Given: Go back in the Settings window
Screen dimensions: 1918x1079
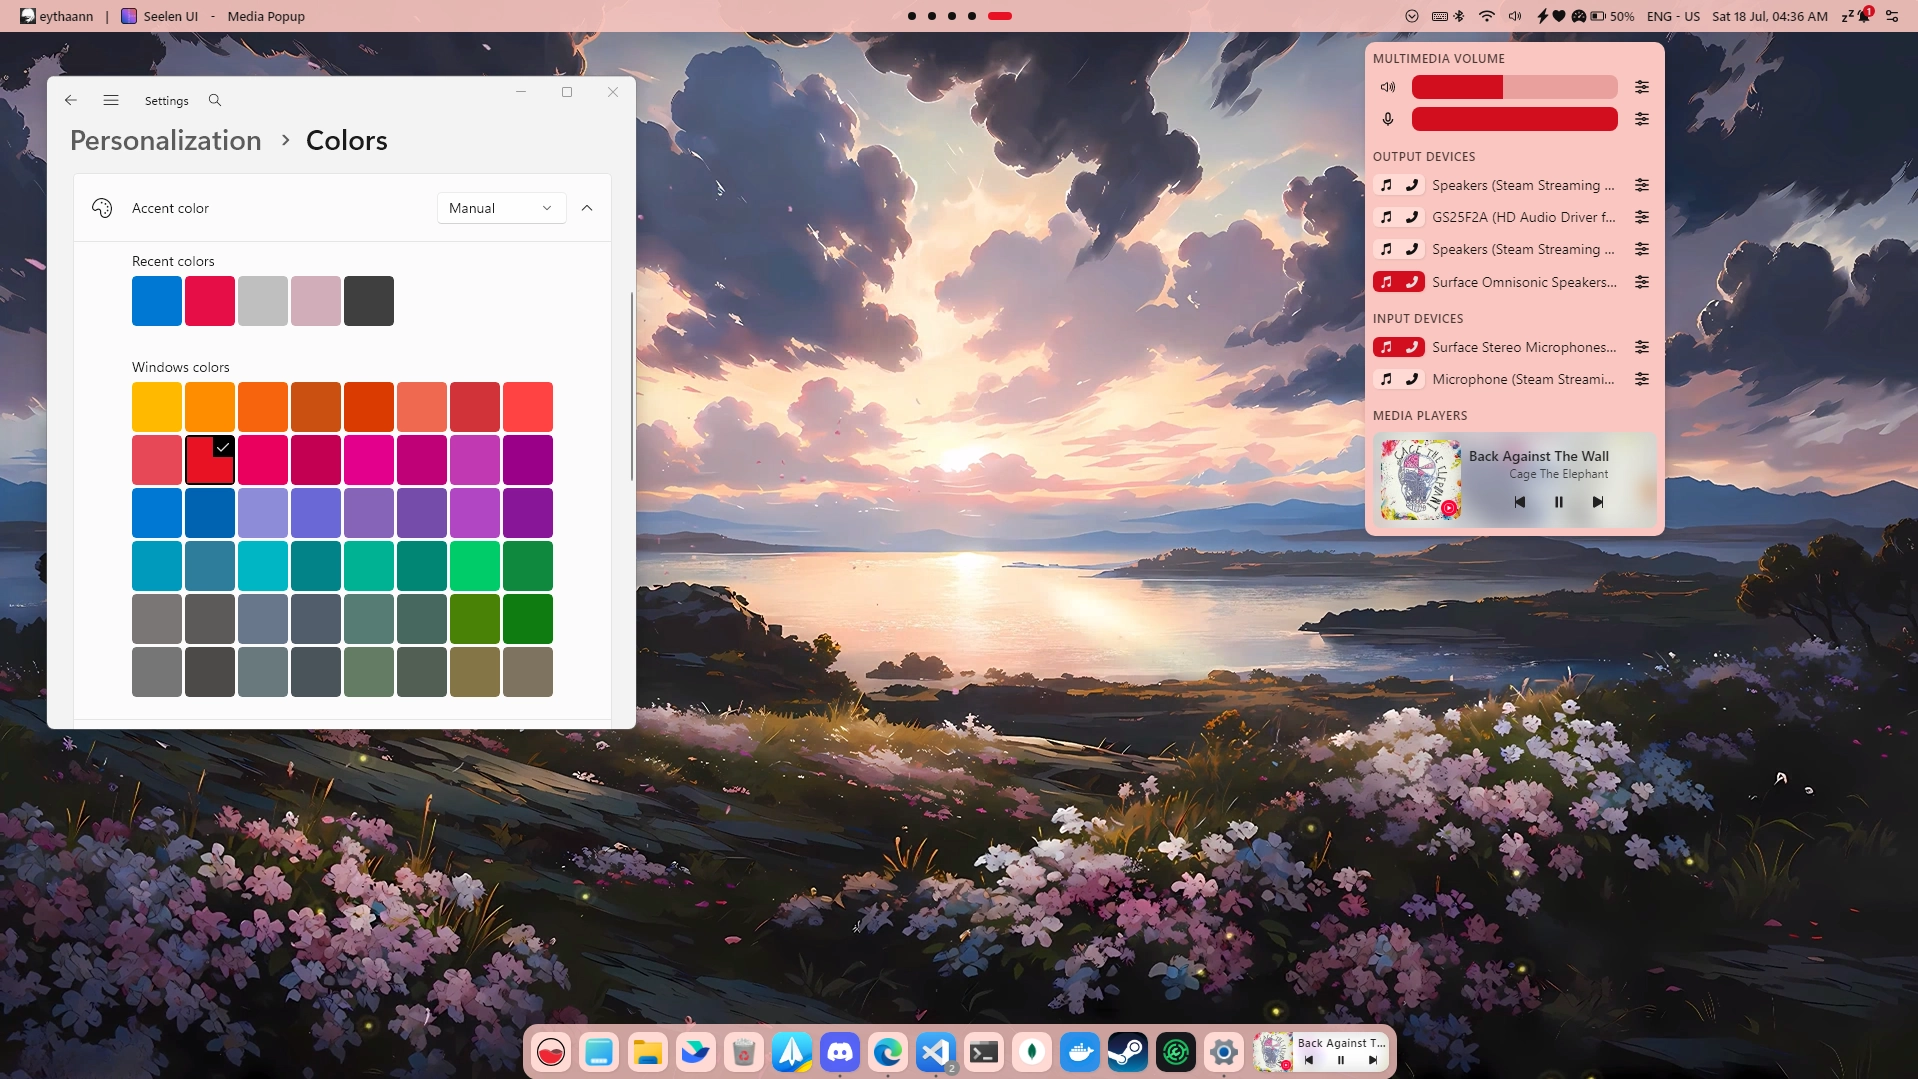Looking at the screenshot, I should pos(71,100).
